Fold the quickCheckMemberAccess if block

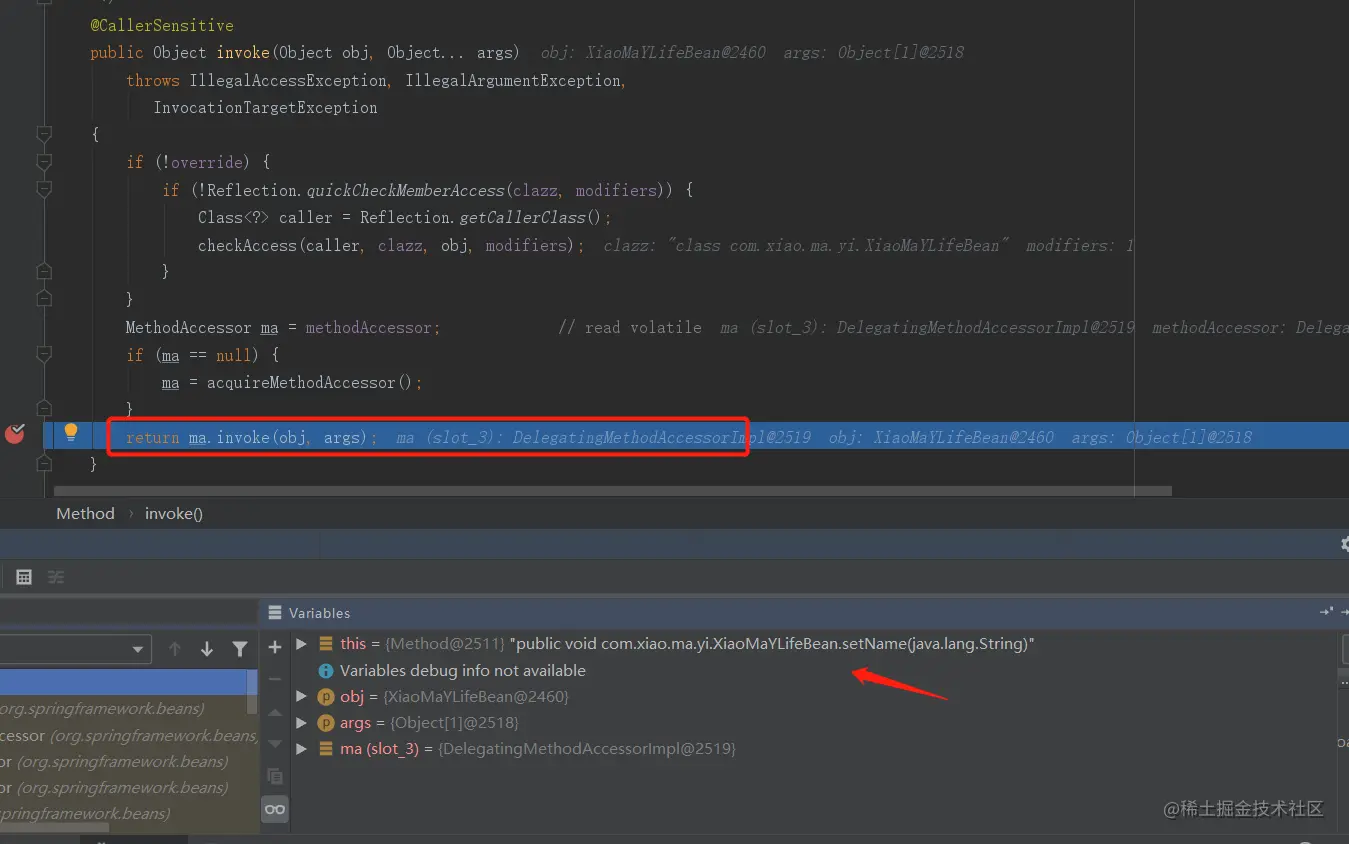(43, 189)
